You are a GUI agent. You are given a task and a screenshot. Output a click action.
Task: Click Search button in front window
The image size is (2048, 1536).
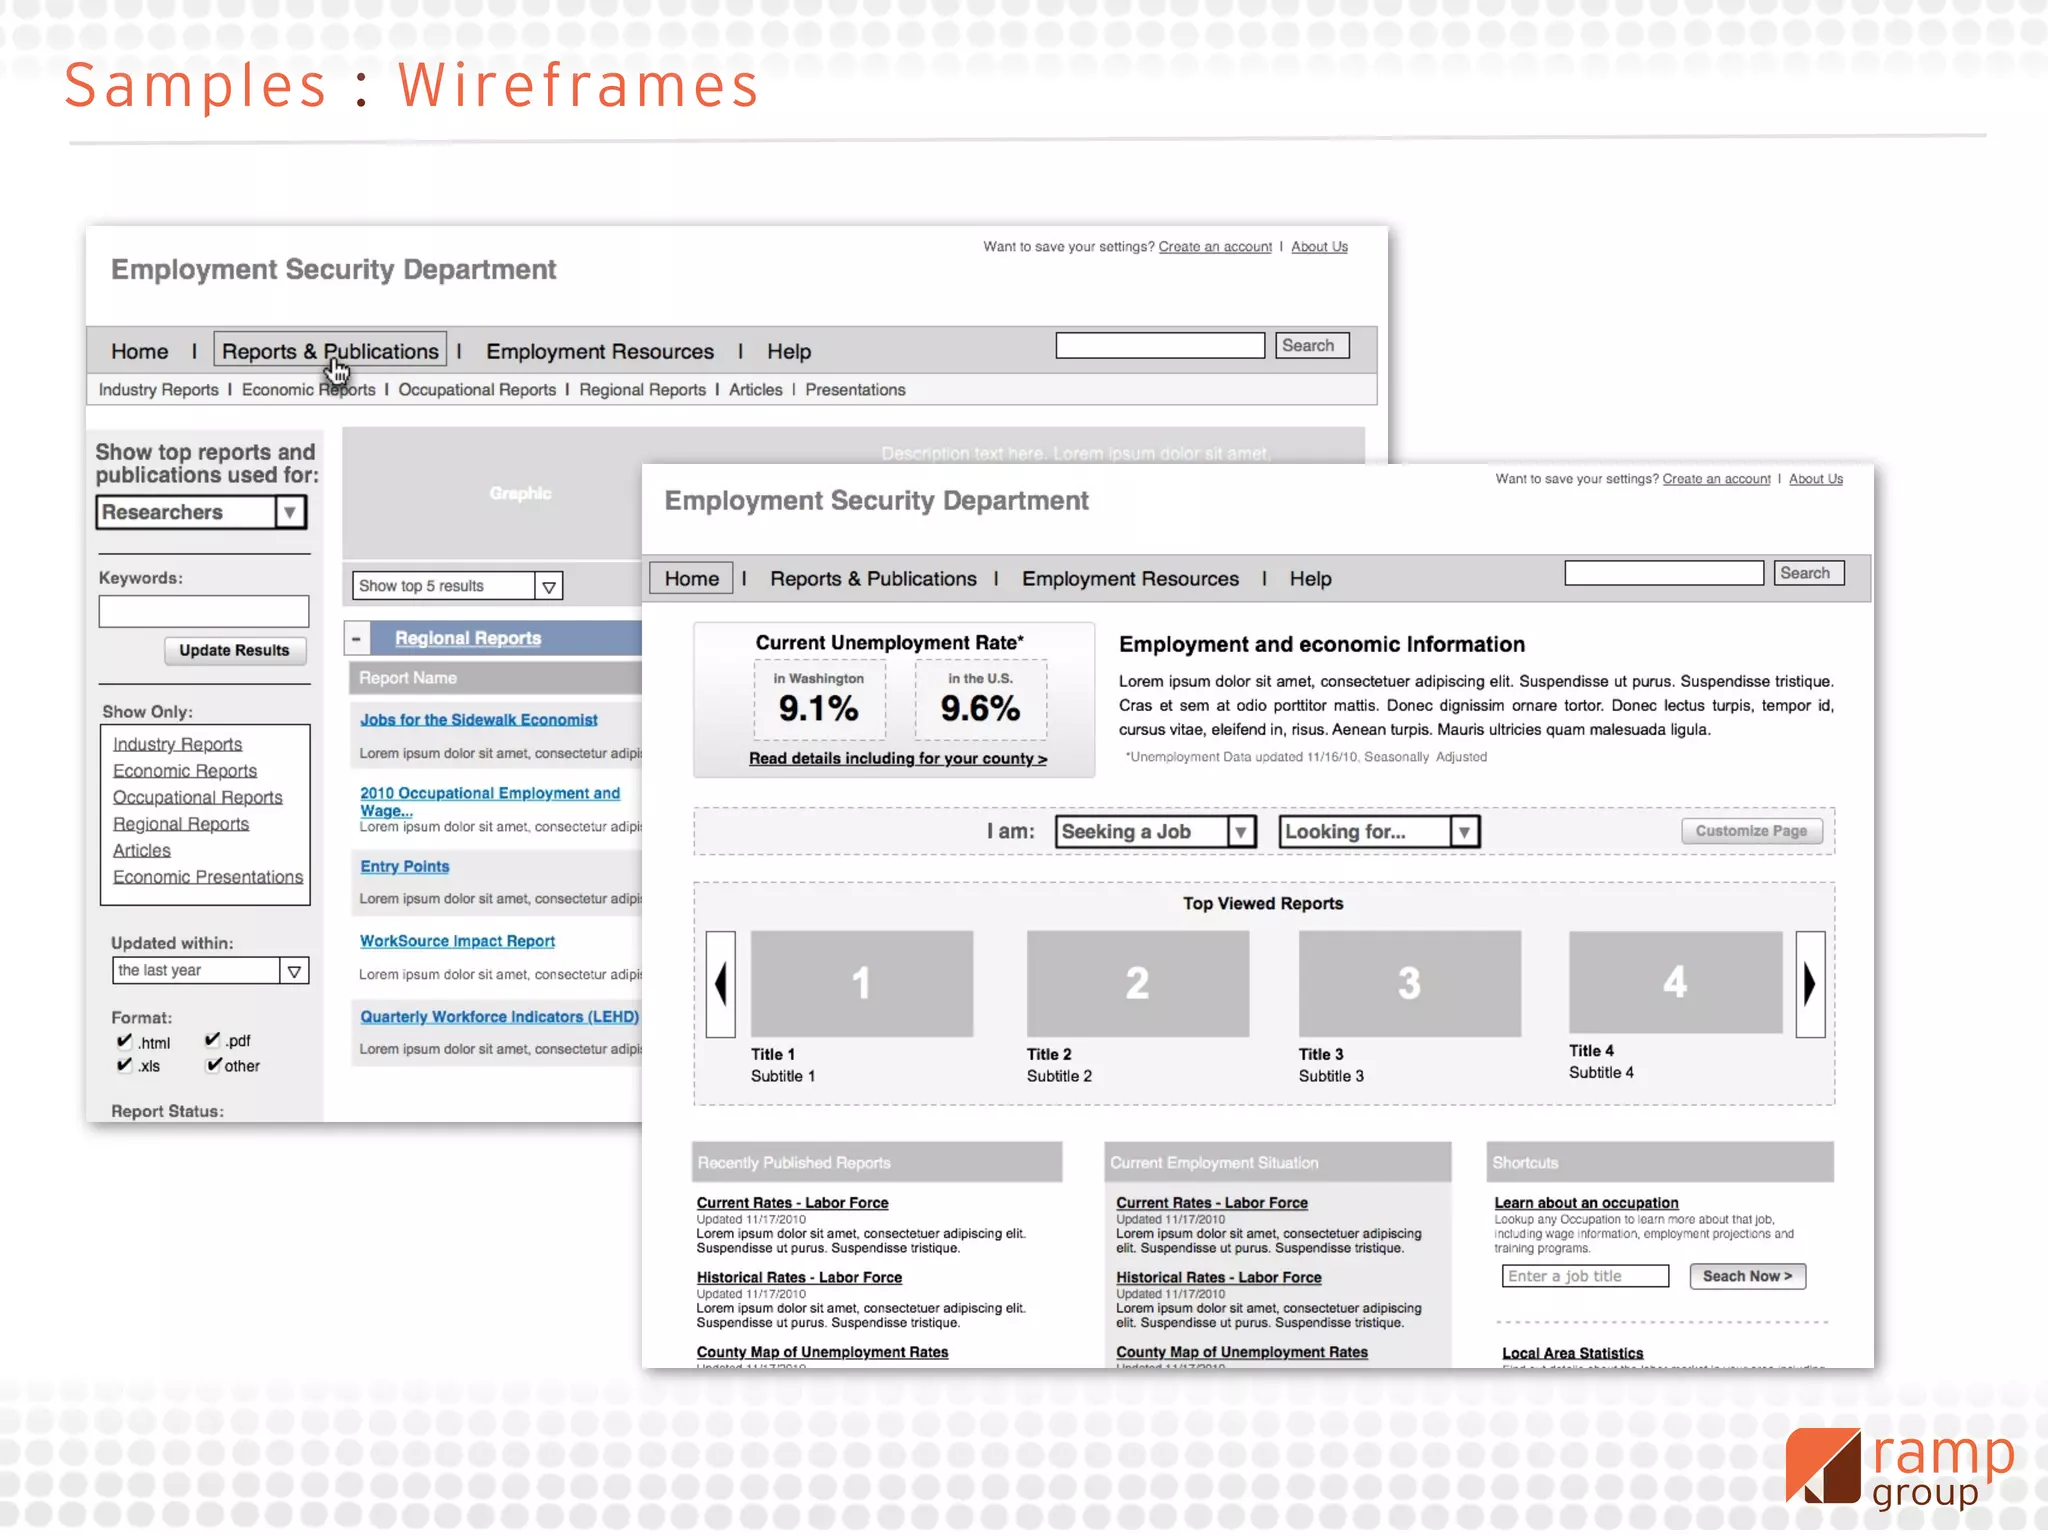(x=1809, y=573)
